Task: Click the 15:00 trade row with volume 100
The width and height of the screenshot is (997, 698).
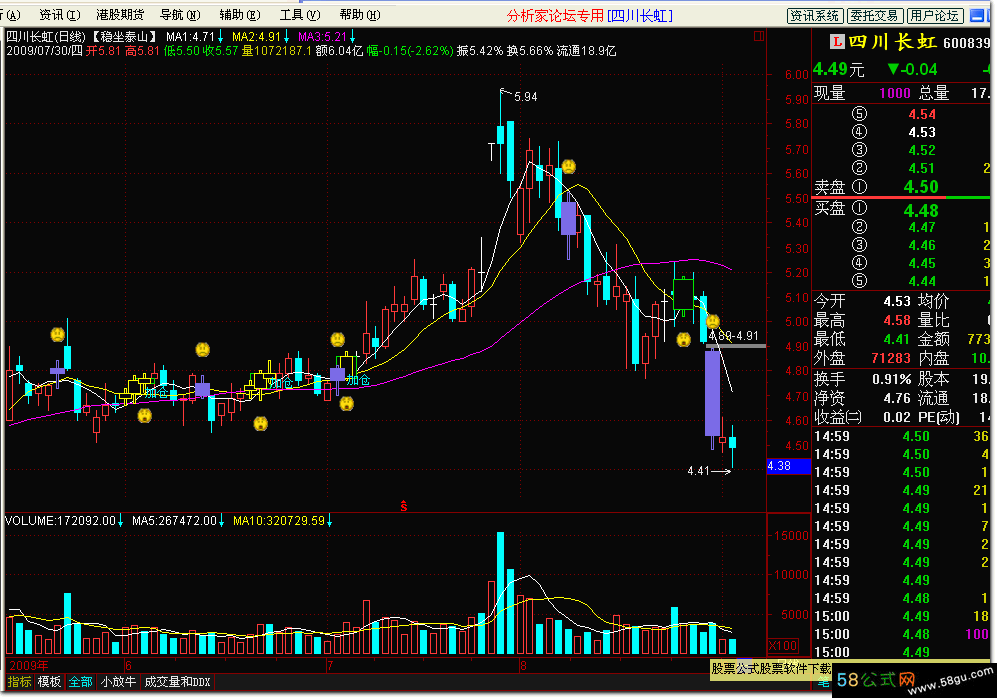Action: (902, 634)
